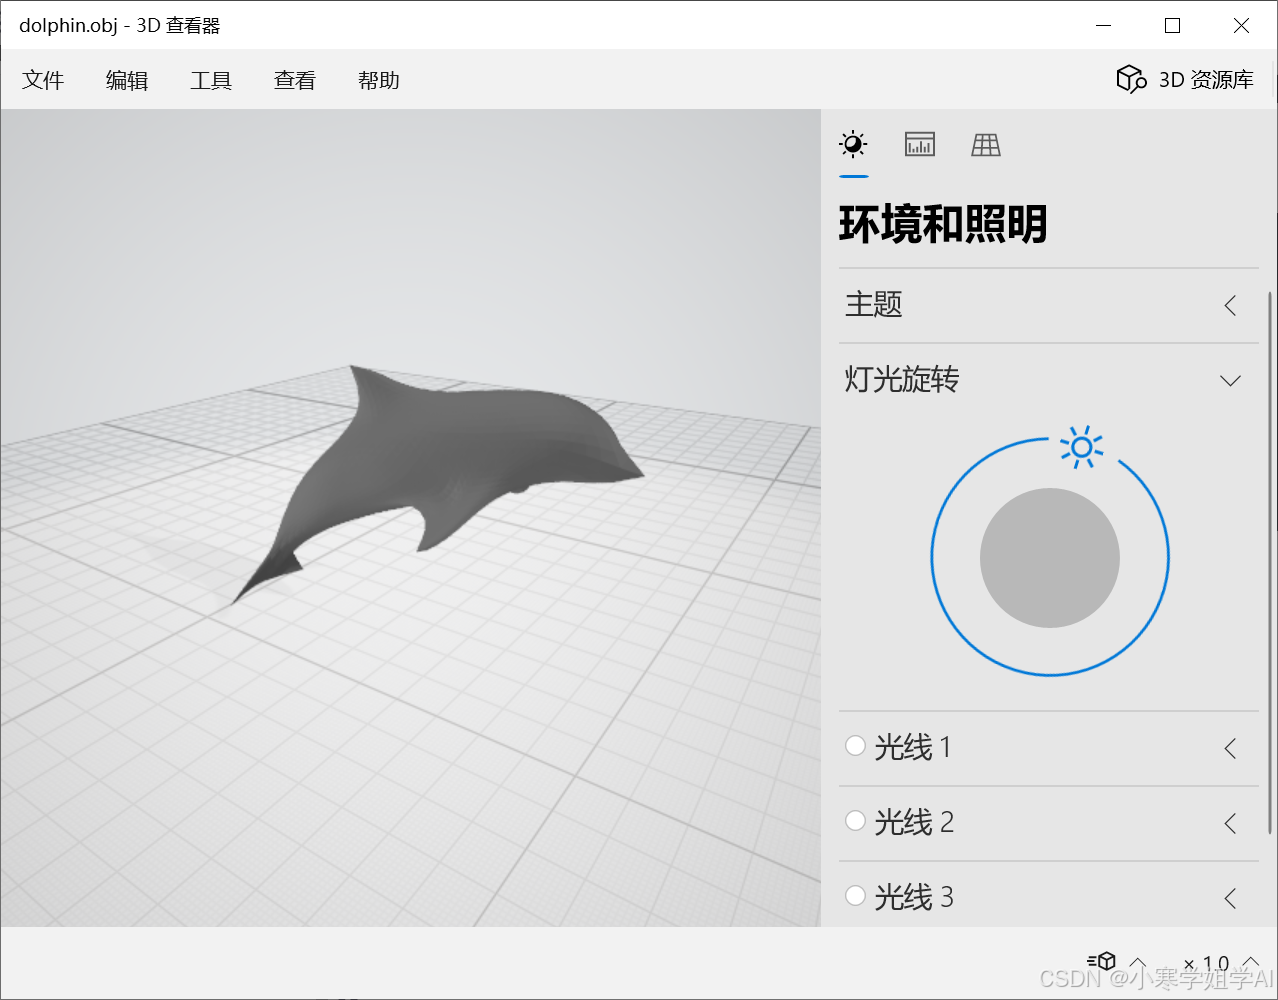1278x1000 pixels.
Task: Click the 3D library cube icon
Action: (x=1131, y=80)
